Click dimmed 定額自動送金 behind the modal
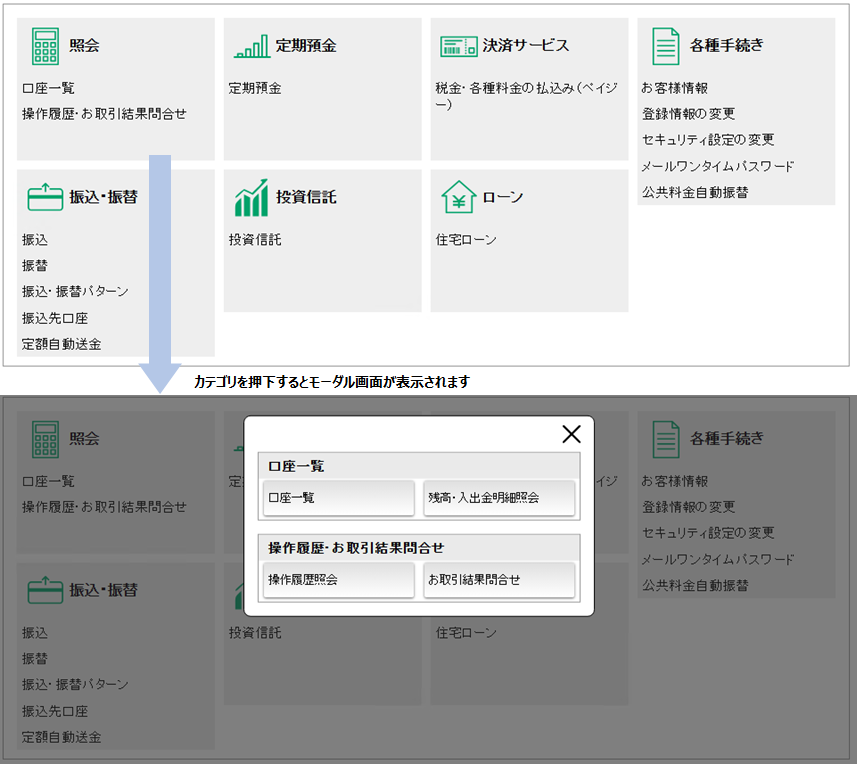This screenshot has height=764, width=857. point(61,737)
